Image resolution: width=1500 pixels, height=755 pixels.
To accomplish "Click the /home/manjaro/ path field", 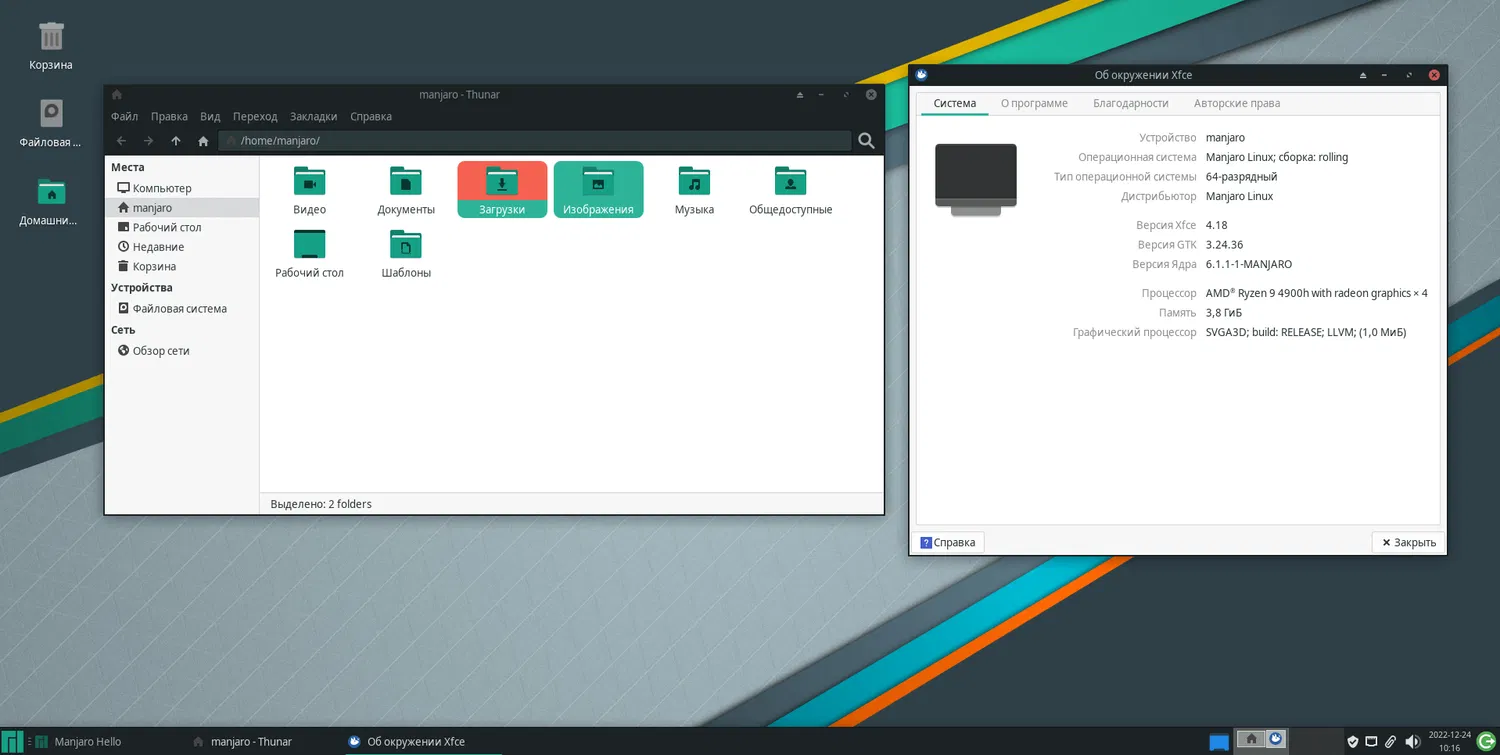I will [534, 141].
